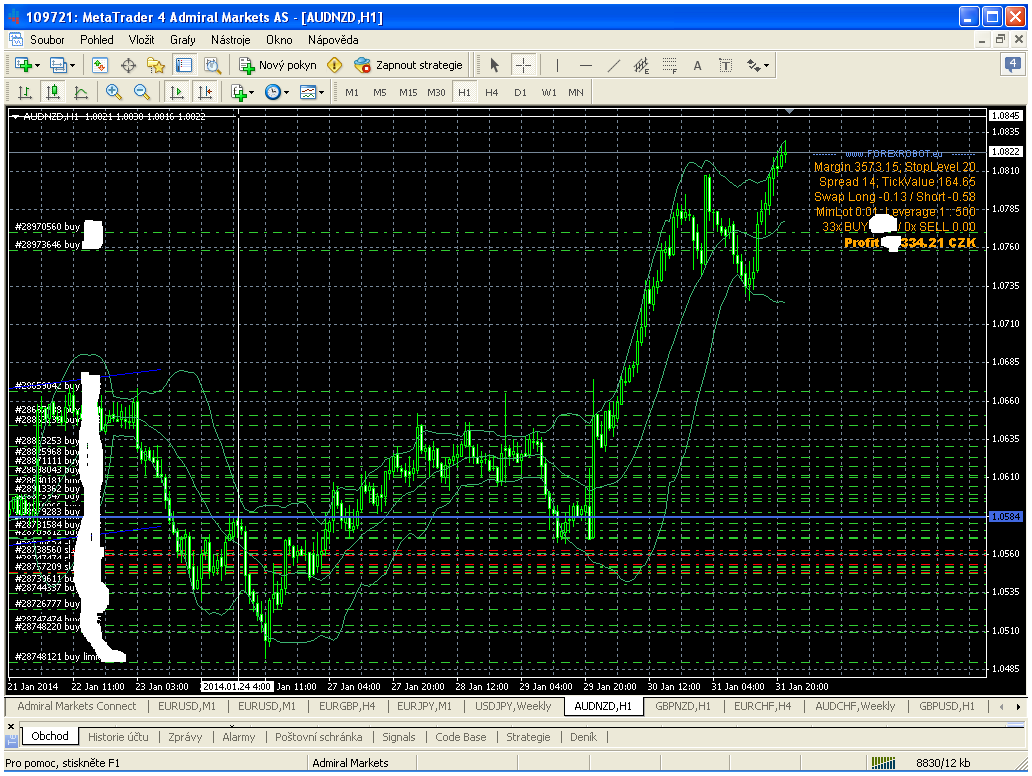1032x776 pixels.
Task: Toggle chart shift from right edge
Action: 205,92
